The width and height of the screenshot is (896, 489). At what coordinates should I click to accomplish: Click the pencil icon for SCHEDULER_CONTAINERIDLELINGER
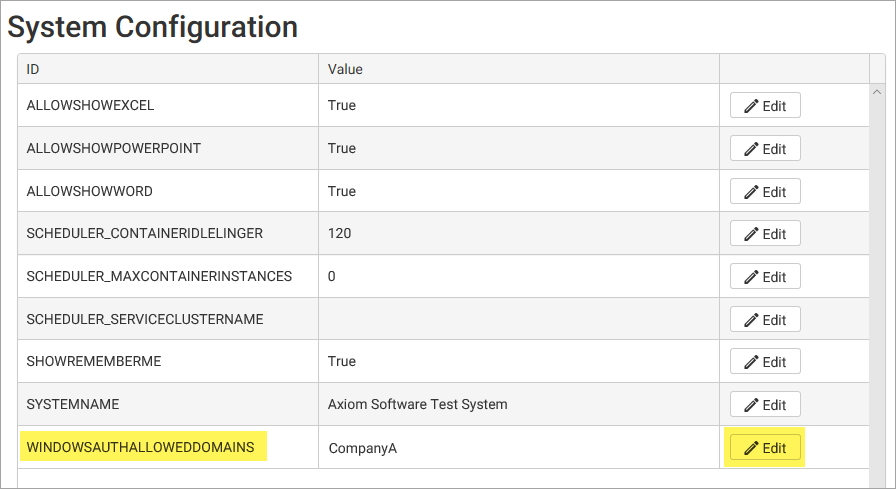point(751,234)
